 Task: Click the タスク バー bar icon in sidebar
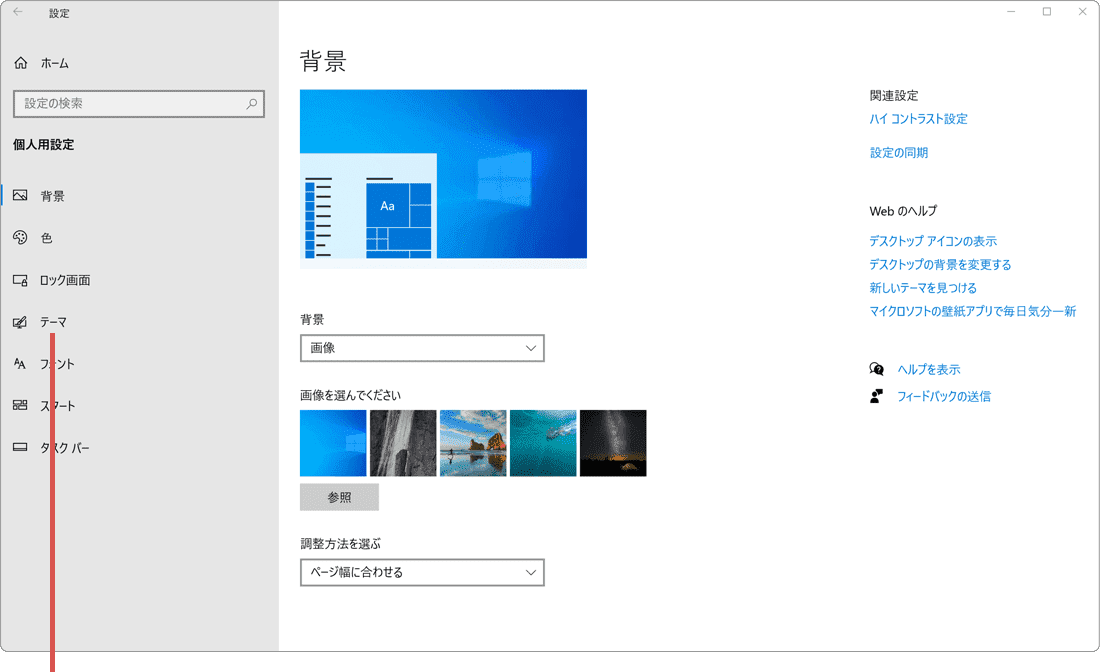click(20, 448)
